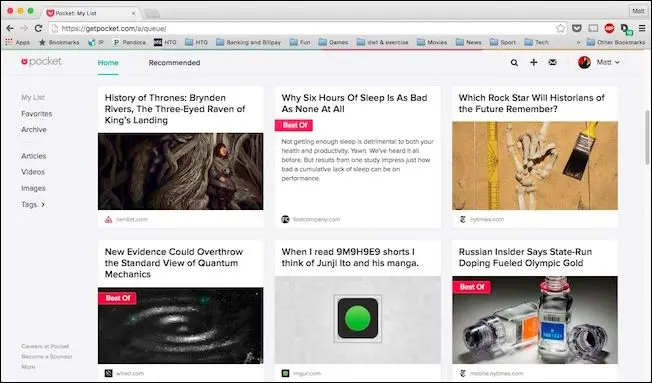Open the HTG bookmarks folder

click(197, 42)
